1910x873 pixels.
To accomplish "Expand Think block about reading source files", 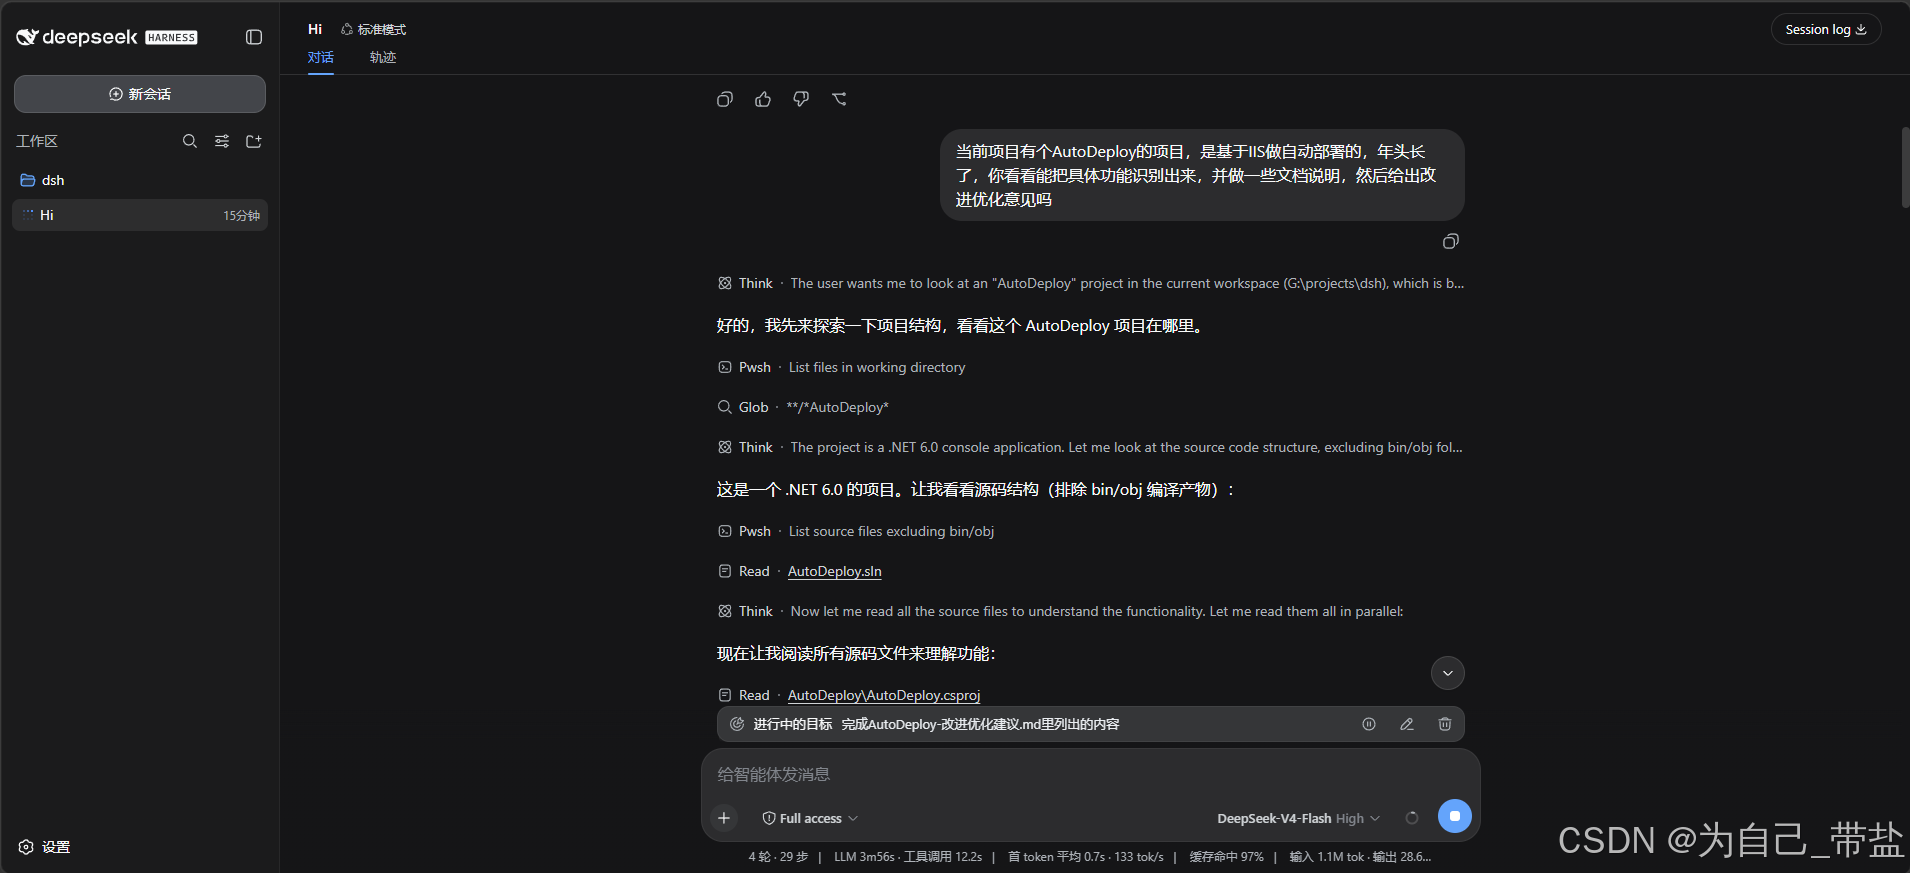I will (1060, 611).
